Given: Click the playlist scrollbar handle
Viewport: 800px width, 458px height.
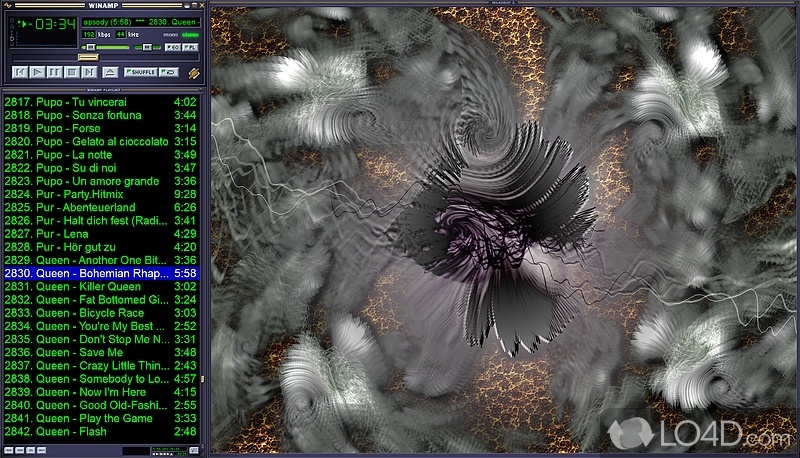Looking at the screenshot, I should click(203, 379).
